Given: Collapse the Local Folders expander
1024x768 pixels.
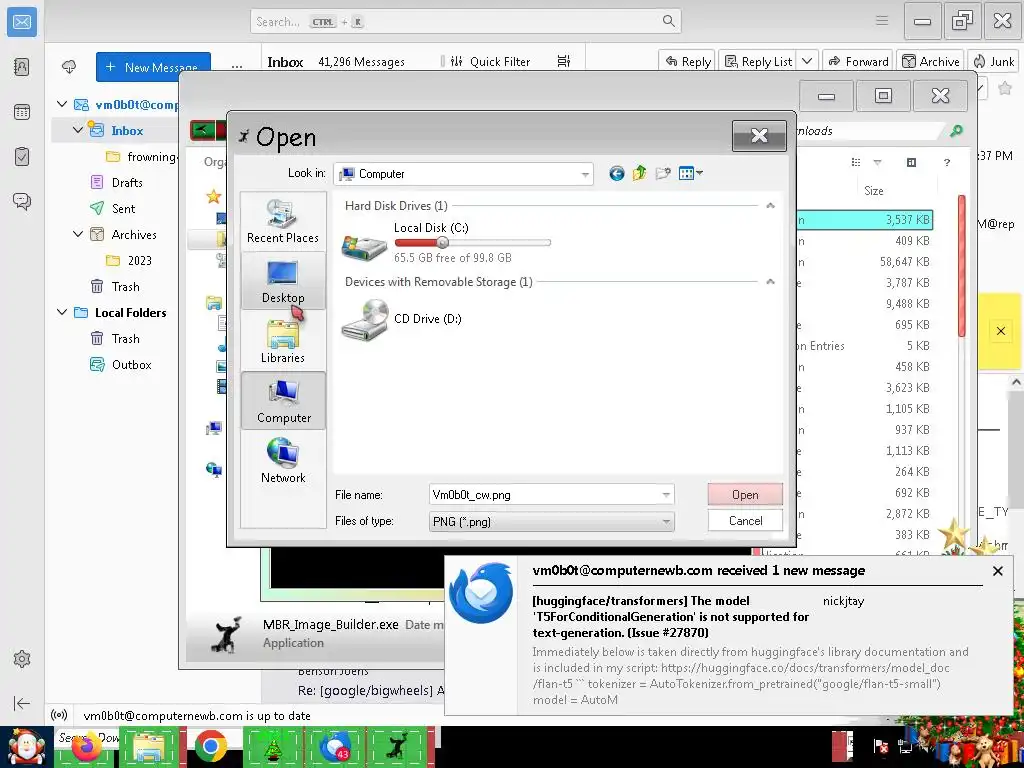Looking at the screenshot, I should (62, 312).
